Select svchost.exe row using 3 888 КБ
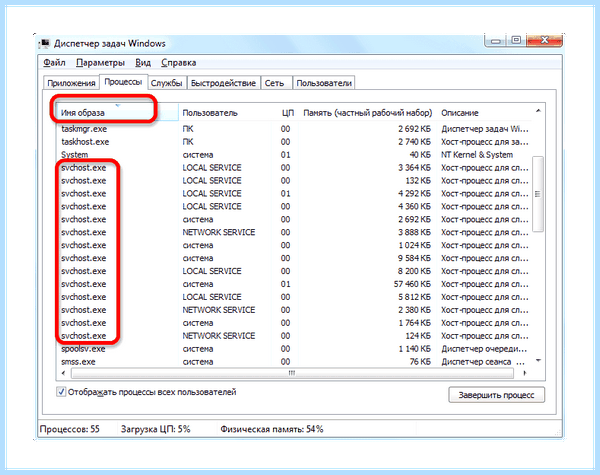This screenshot has width=600, height=475. (295, 232)
